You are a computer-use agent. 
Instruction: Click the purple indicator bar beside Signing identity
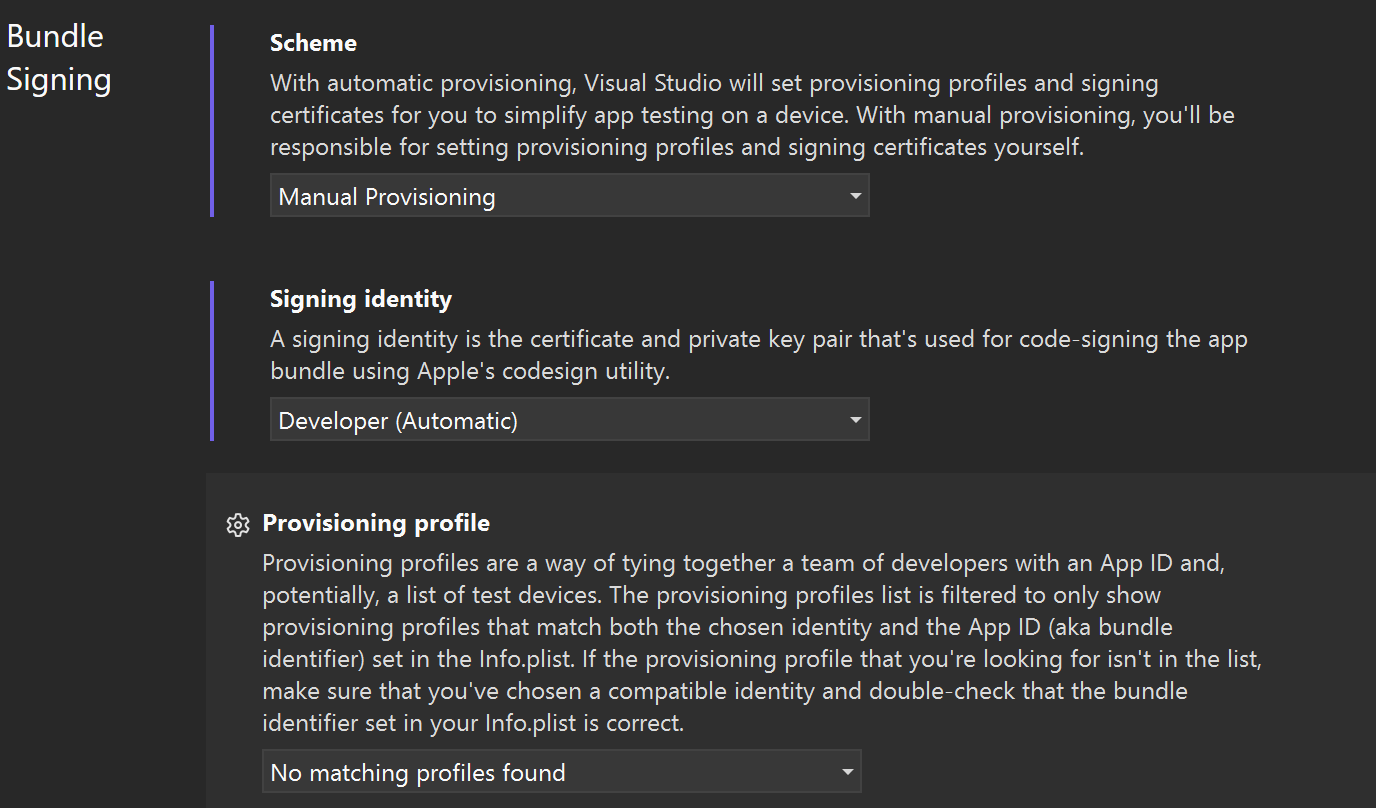point(212,360)
